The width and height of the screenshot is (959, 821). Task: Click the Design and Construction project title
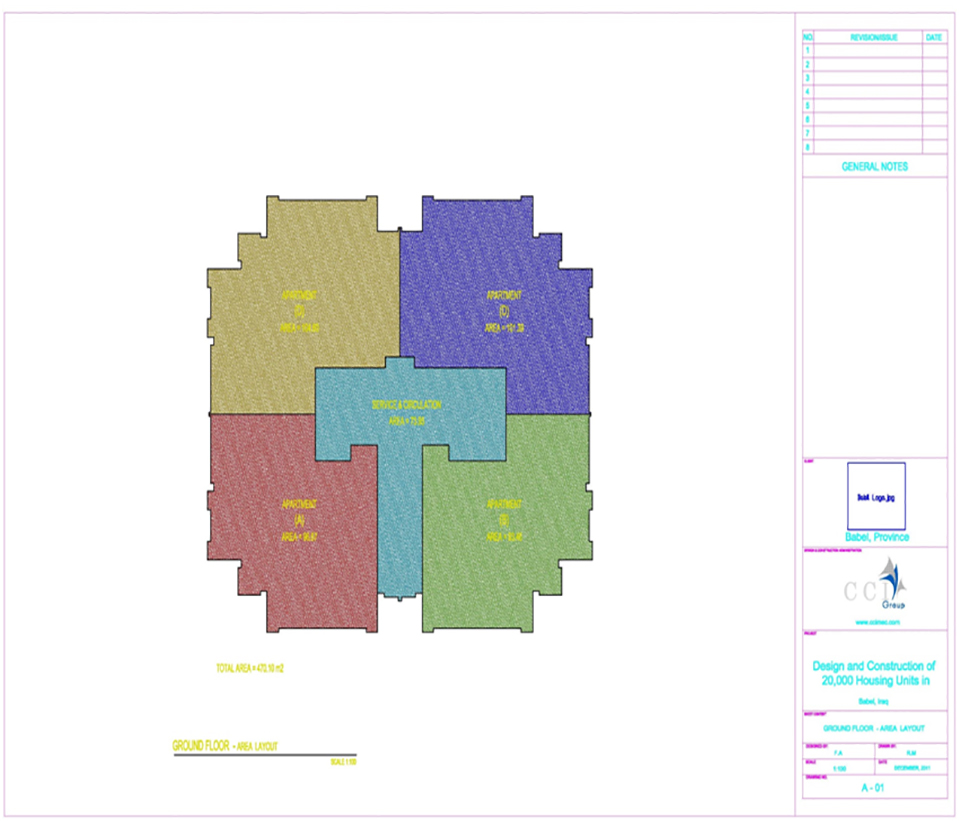coord(875,673)
